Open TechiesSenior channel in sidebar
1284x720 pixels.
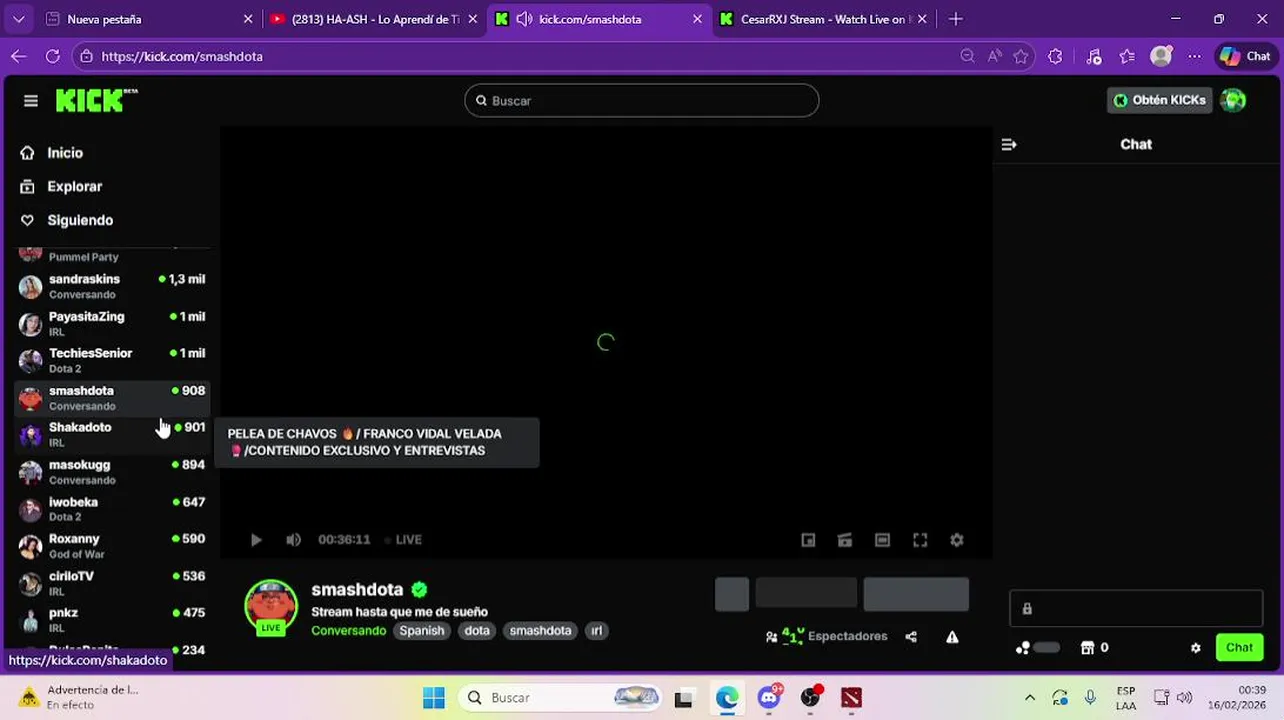112,361
